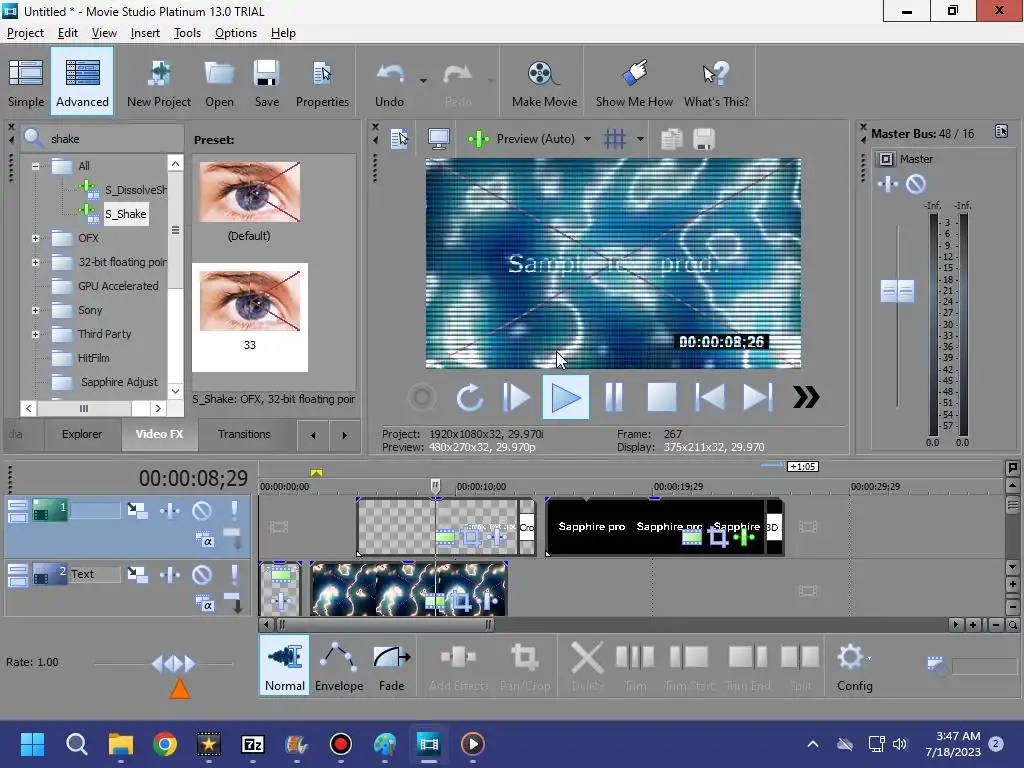Collapse the All folder
Viewport: 1024px width, 768px height.
35,166
